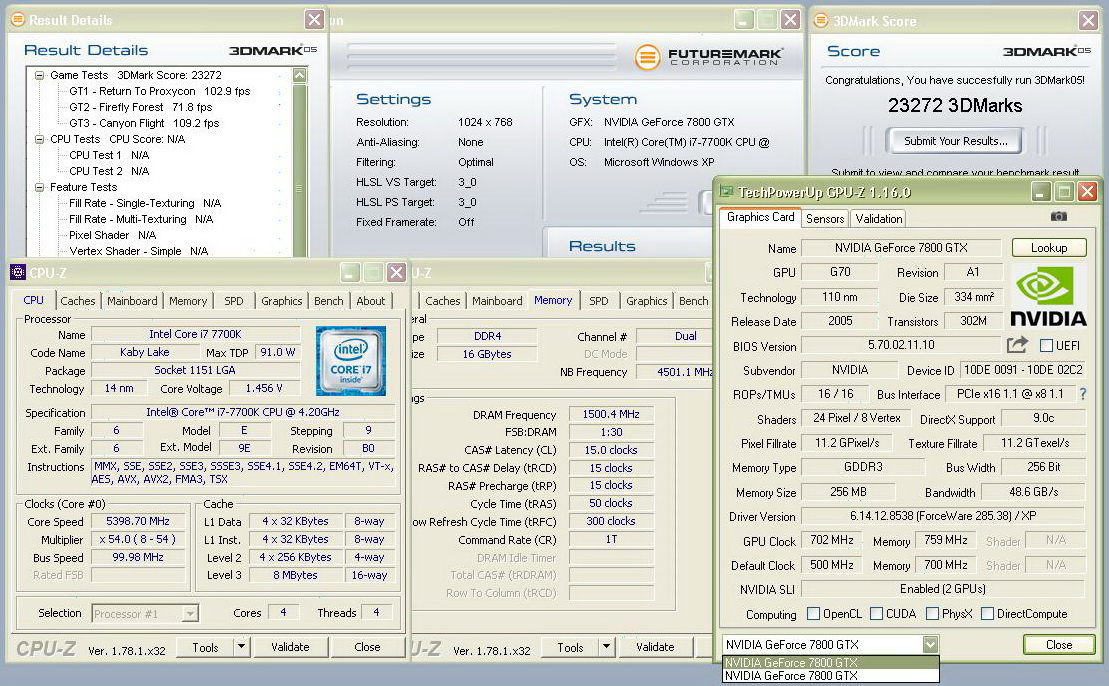The image size is (1109, 686).
Task: Collapse the Feature Tests tree node
Action: tap(40, 187)
